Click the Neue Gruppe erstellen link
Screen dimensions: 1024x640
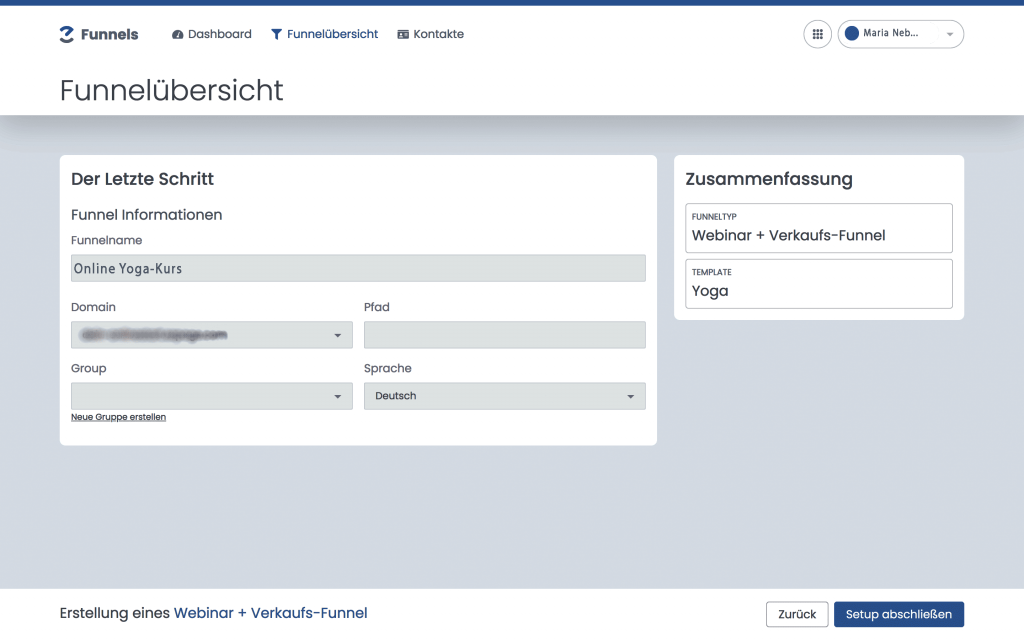[x=118, y=417]
